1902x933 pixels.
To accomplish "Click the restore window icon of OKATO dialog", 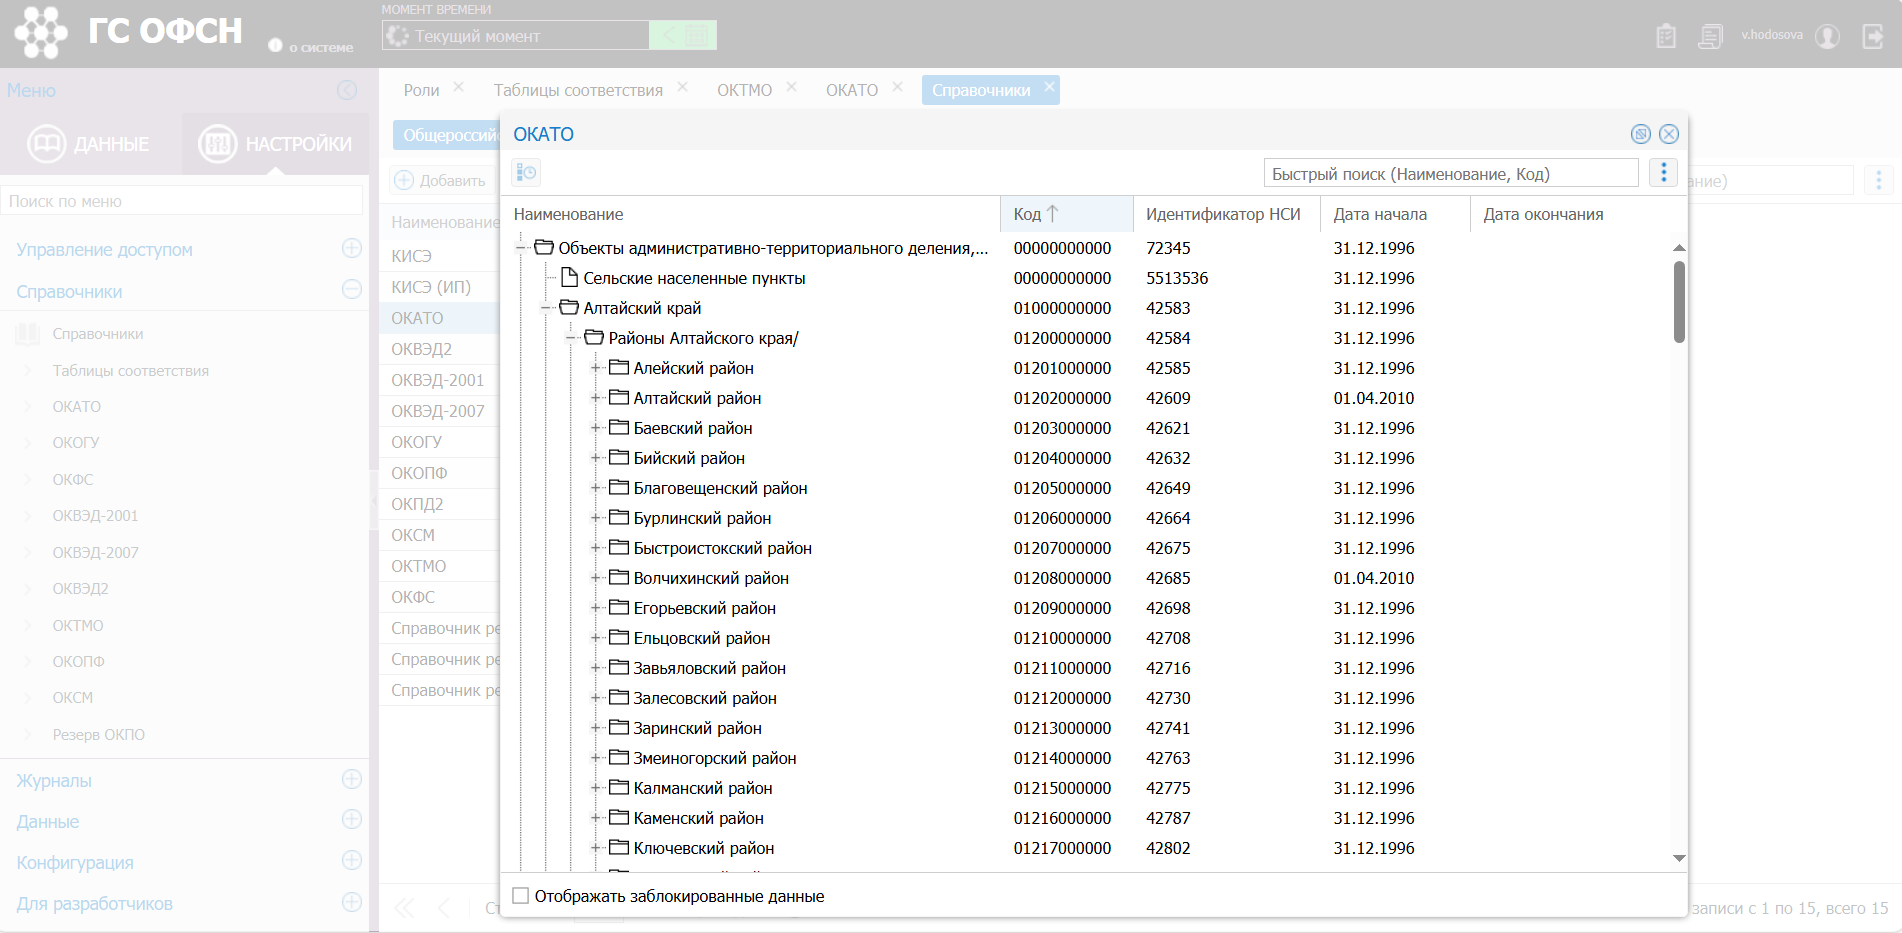I will pos(1641,134).
